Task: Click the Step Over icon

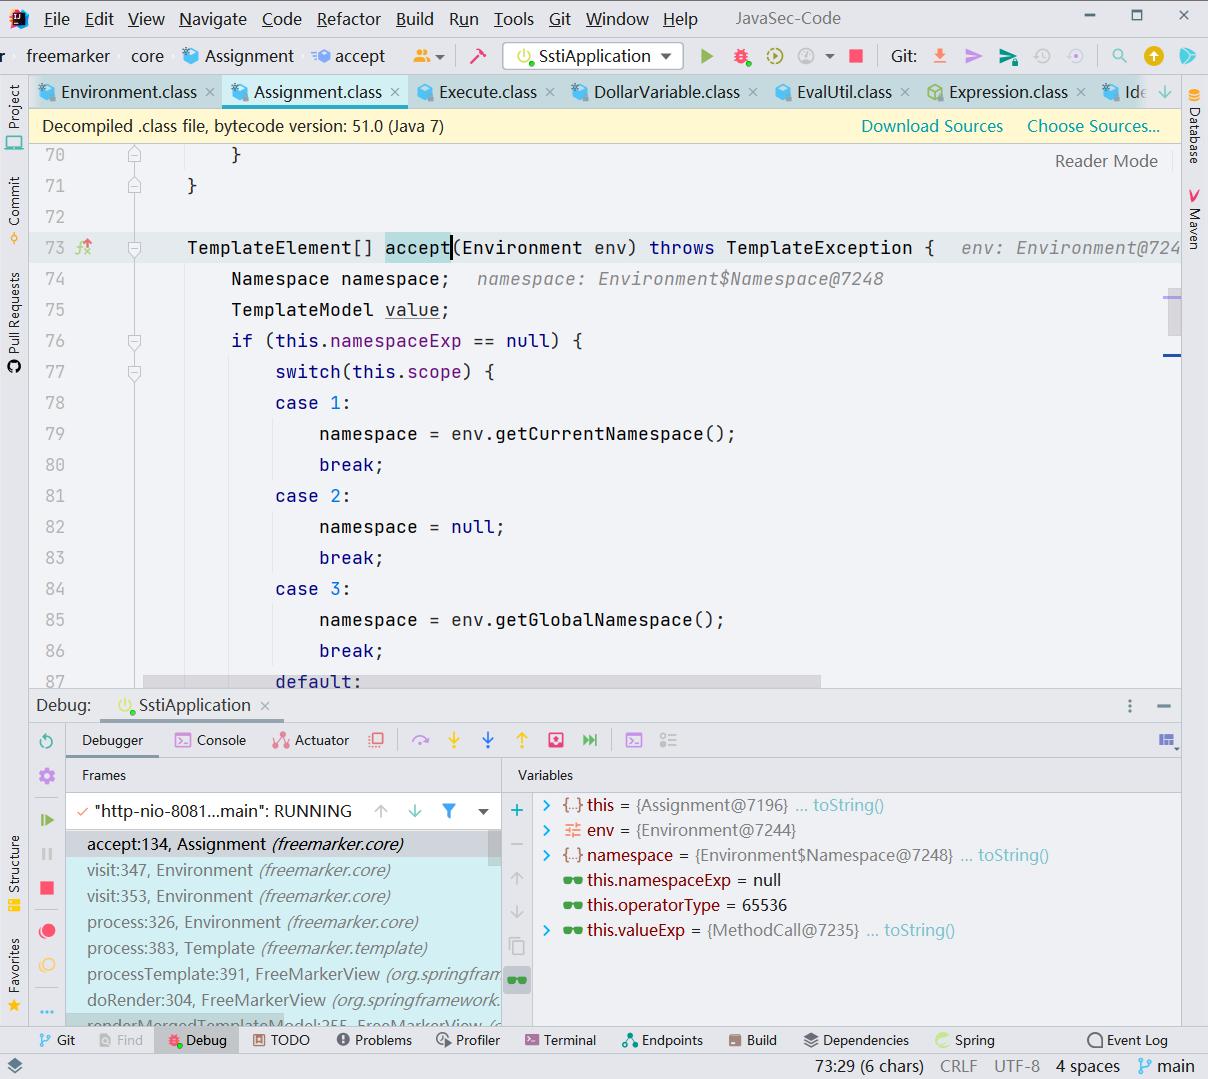Action: (x=421, y=740)
